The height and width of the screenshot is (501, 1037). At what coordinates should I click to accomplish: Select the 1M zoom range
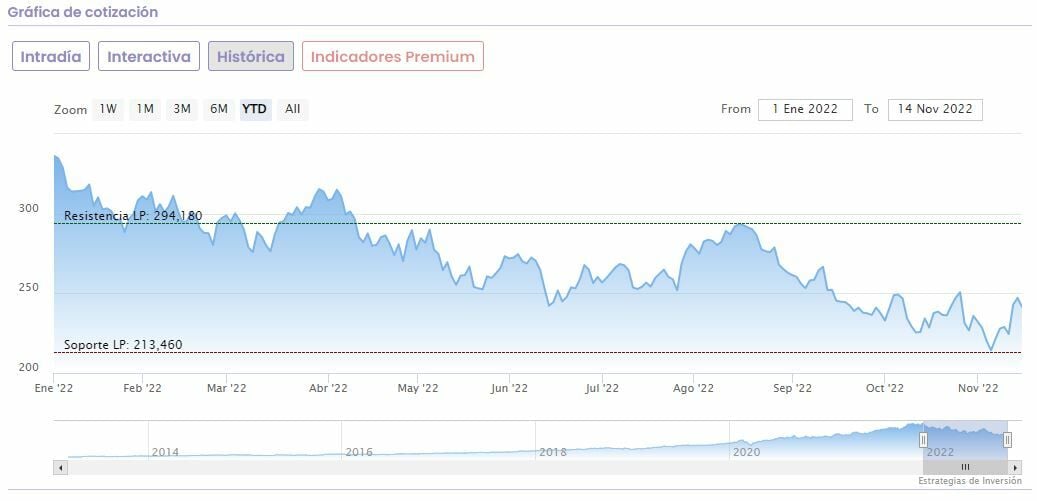coord(145,109)
